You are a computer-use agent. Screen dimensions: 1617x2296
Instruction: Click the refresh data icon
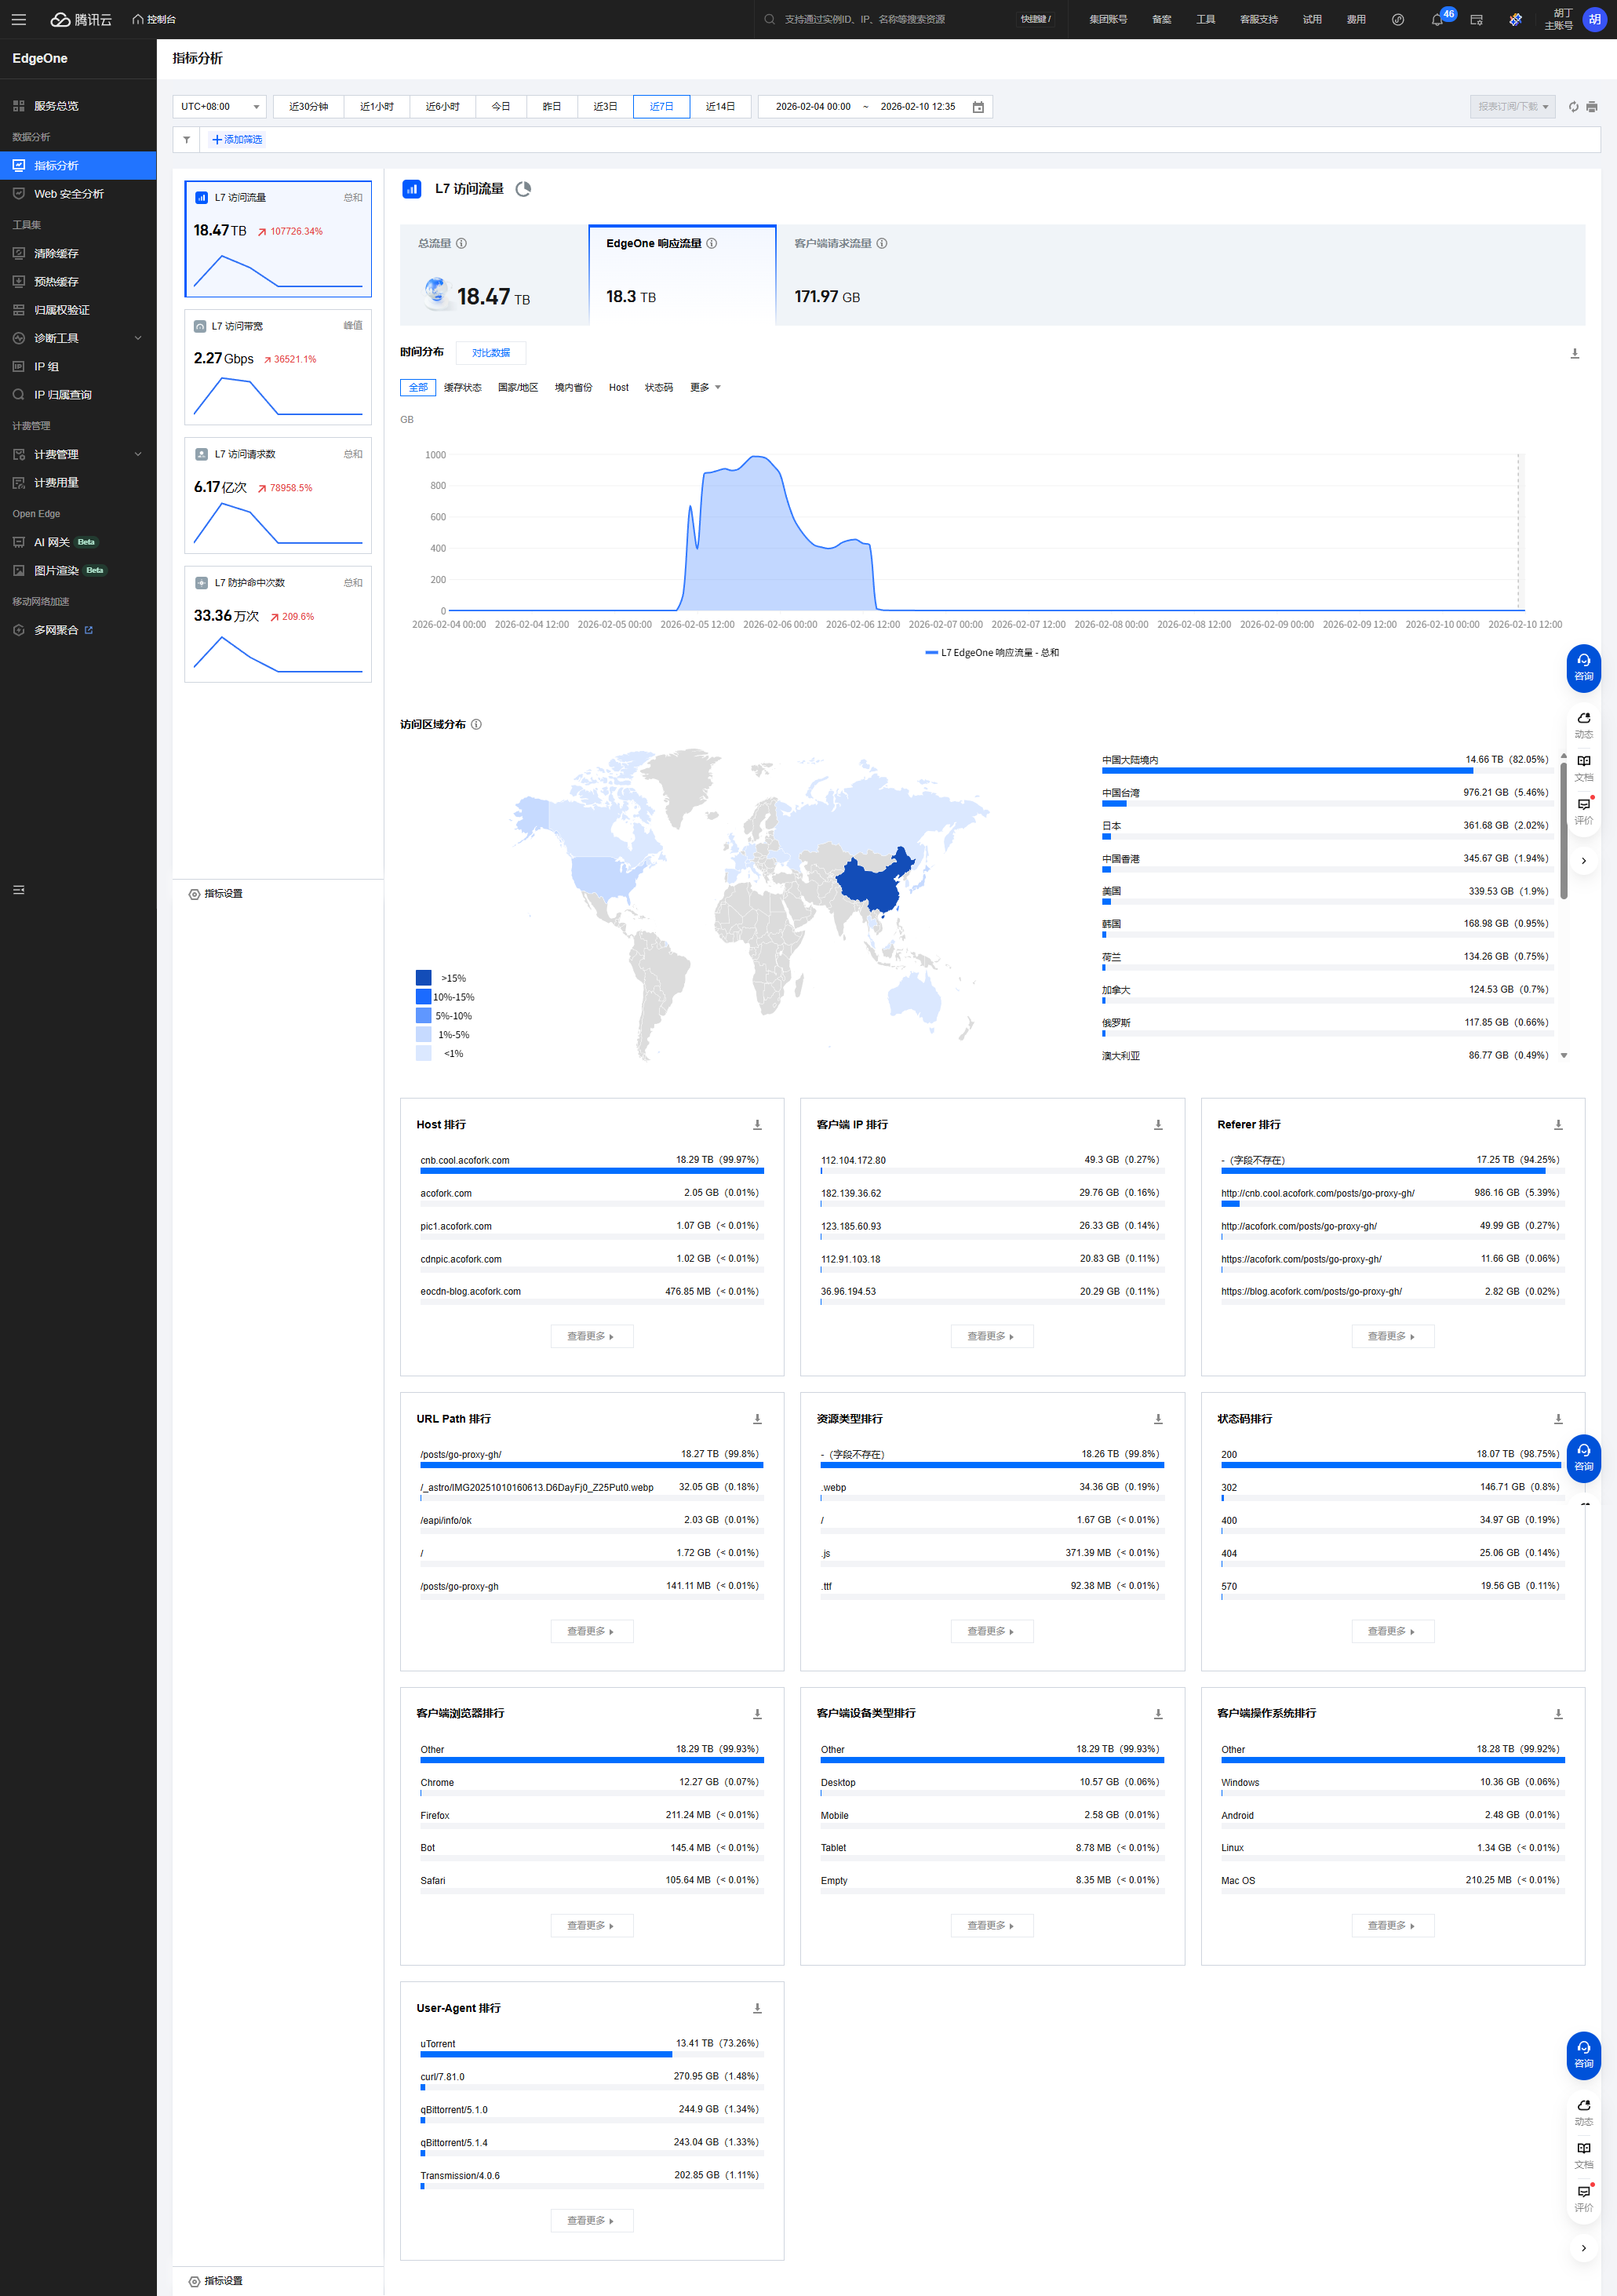coord(1573,107)
